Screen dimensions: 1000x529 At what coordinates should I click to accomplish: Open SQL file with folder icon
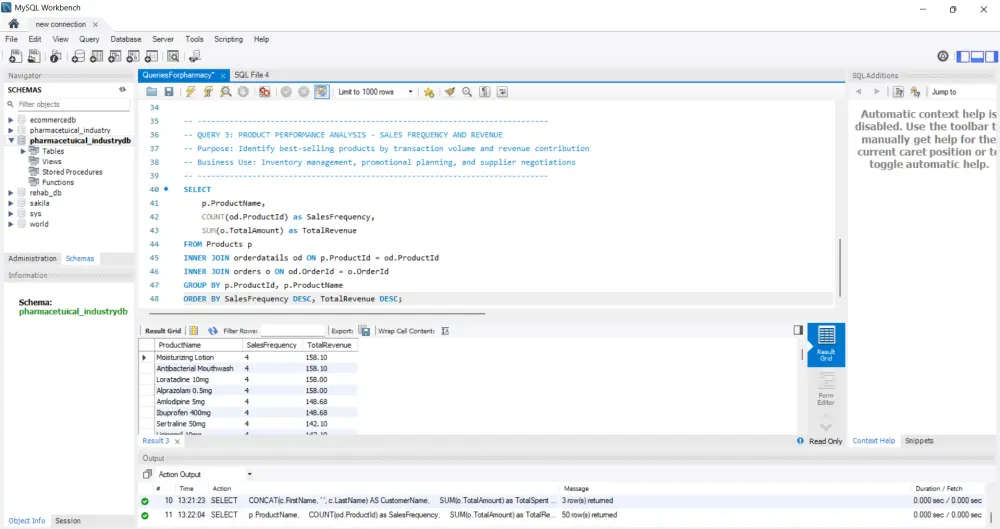(152, 92)
